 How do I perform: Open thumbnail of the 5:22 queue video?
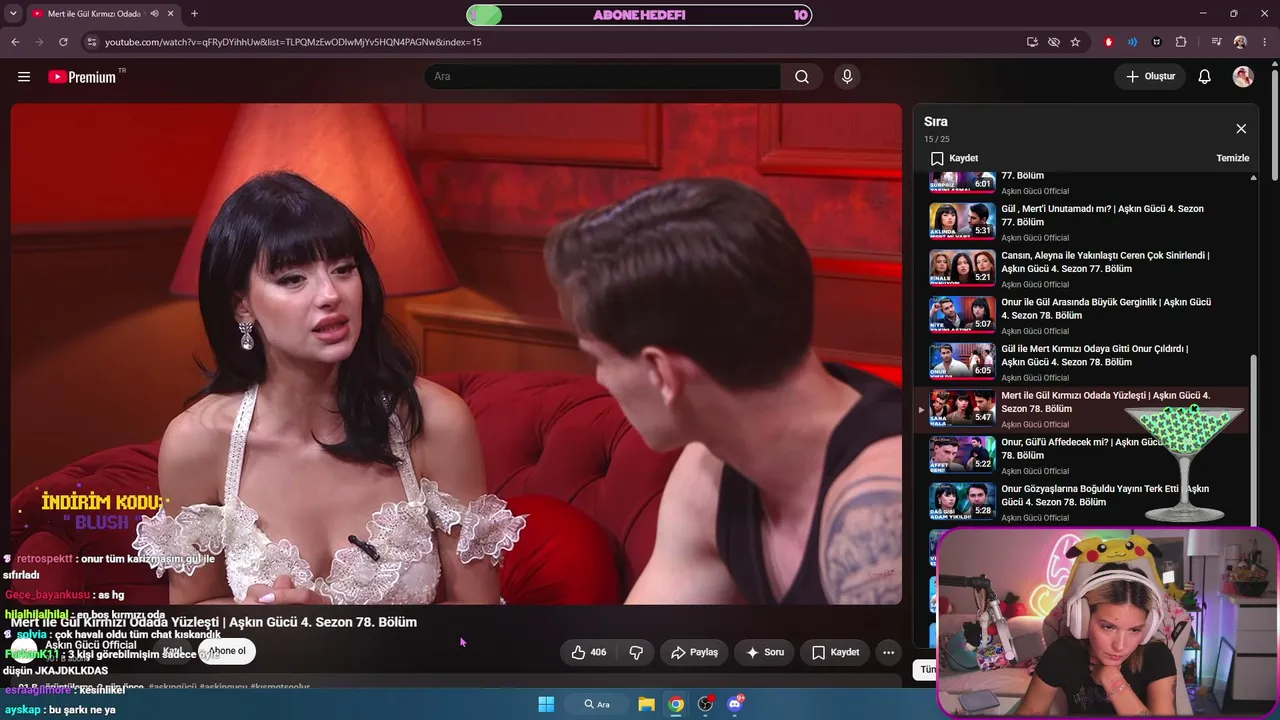pos(962,455)
